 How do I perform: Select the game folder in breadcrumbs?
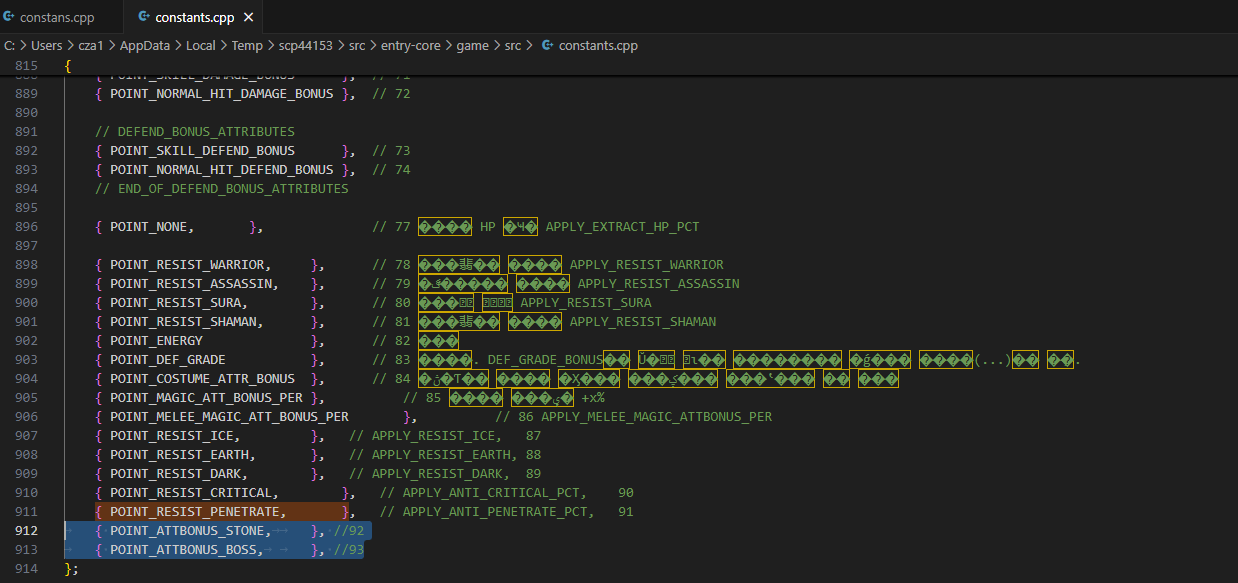pyautogui.click(x=472, y=45)
